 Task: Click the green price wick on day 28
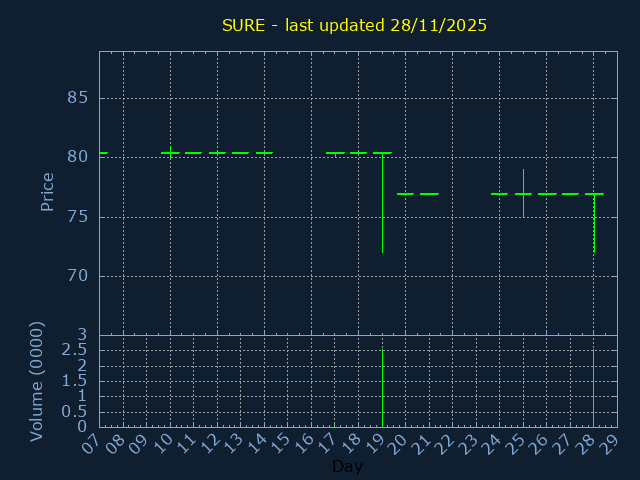(x=594, y=223)
